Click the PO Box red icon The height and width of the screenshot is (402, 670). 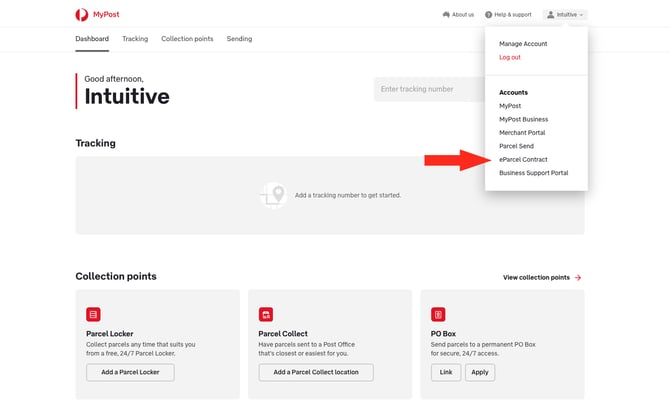[438, 314]
